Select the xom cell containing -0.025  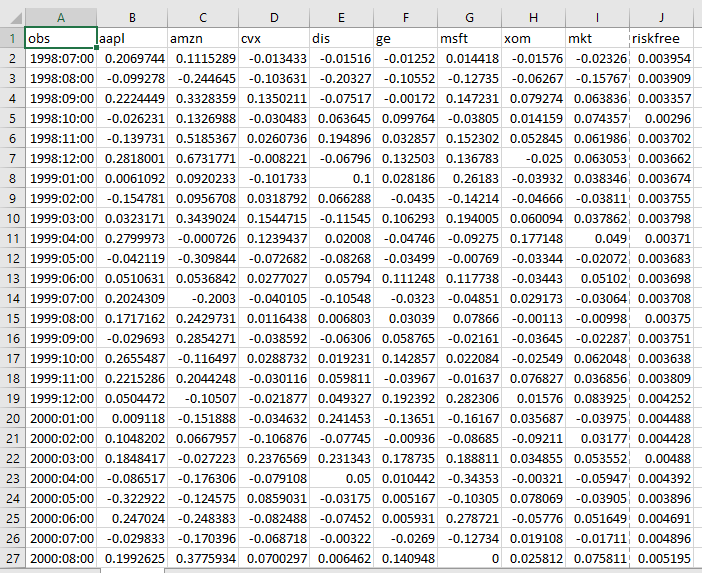tap(533, 158)
